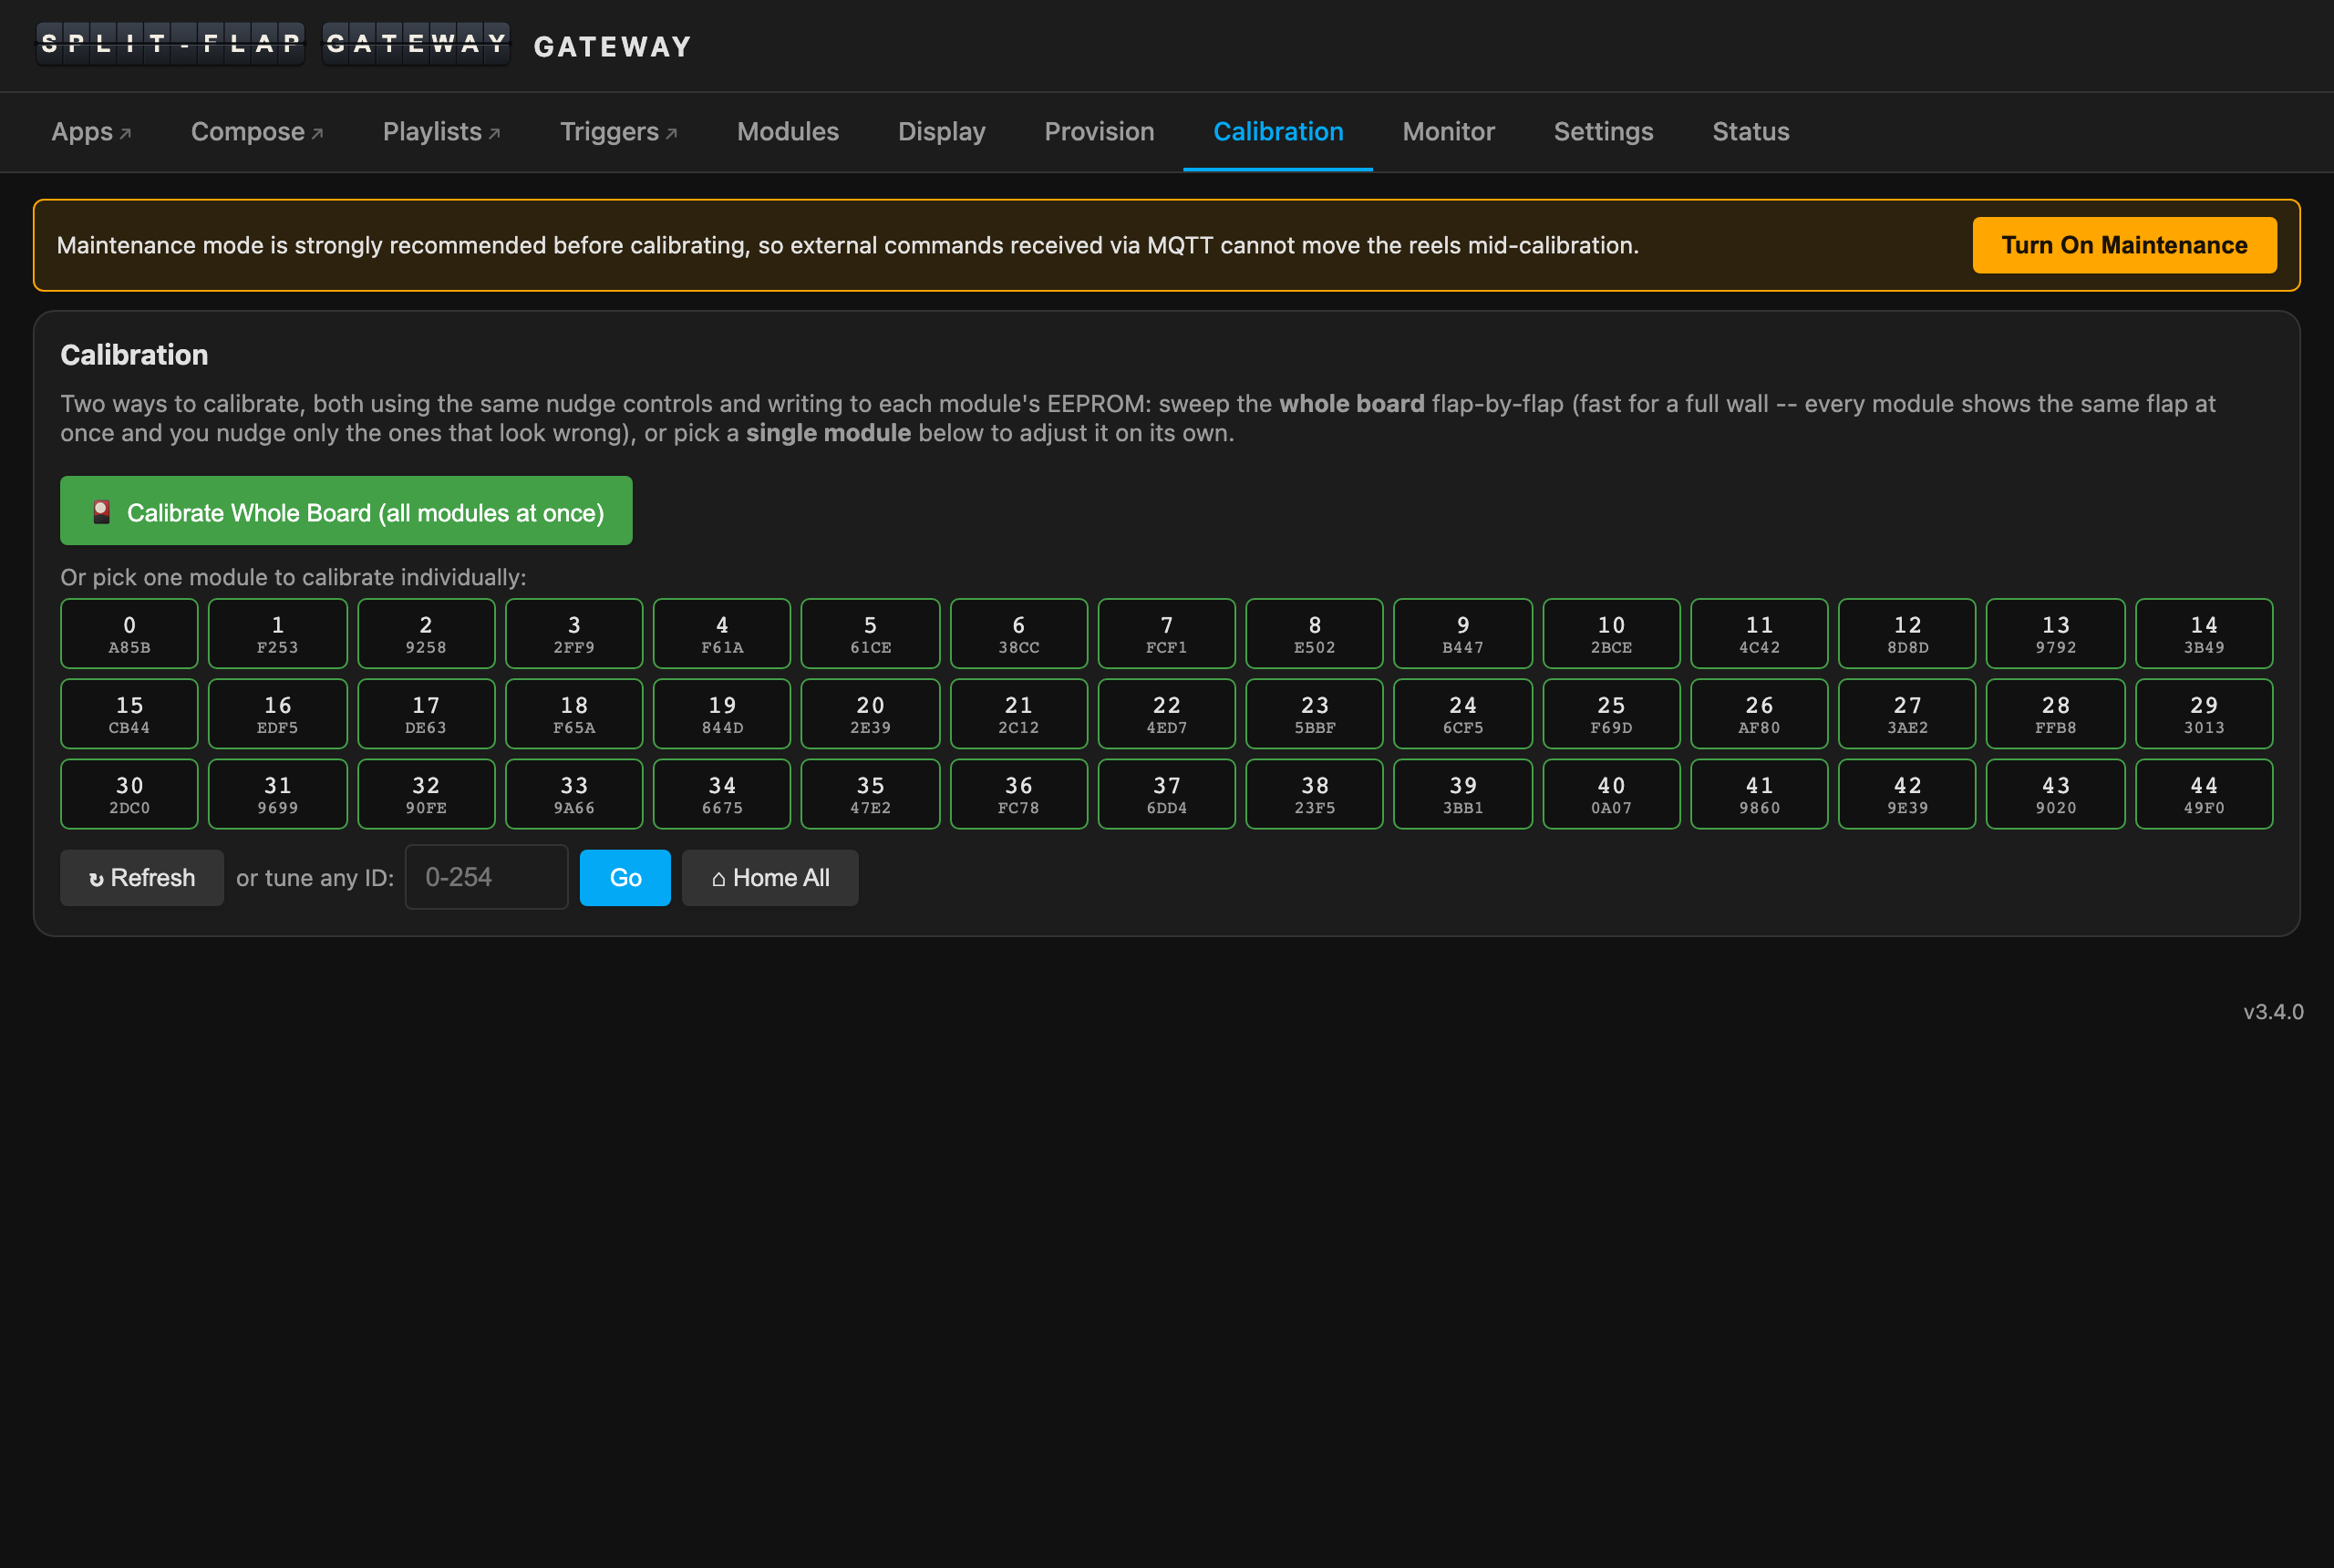This screenshot has height=1568, width=2334.
Task: Open module 15 CB44 calibration
Action: tap(129, 714)
